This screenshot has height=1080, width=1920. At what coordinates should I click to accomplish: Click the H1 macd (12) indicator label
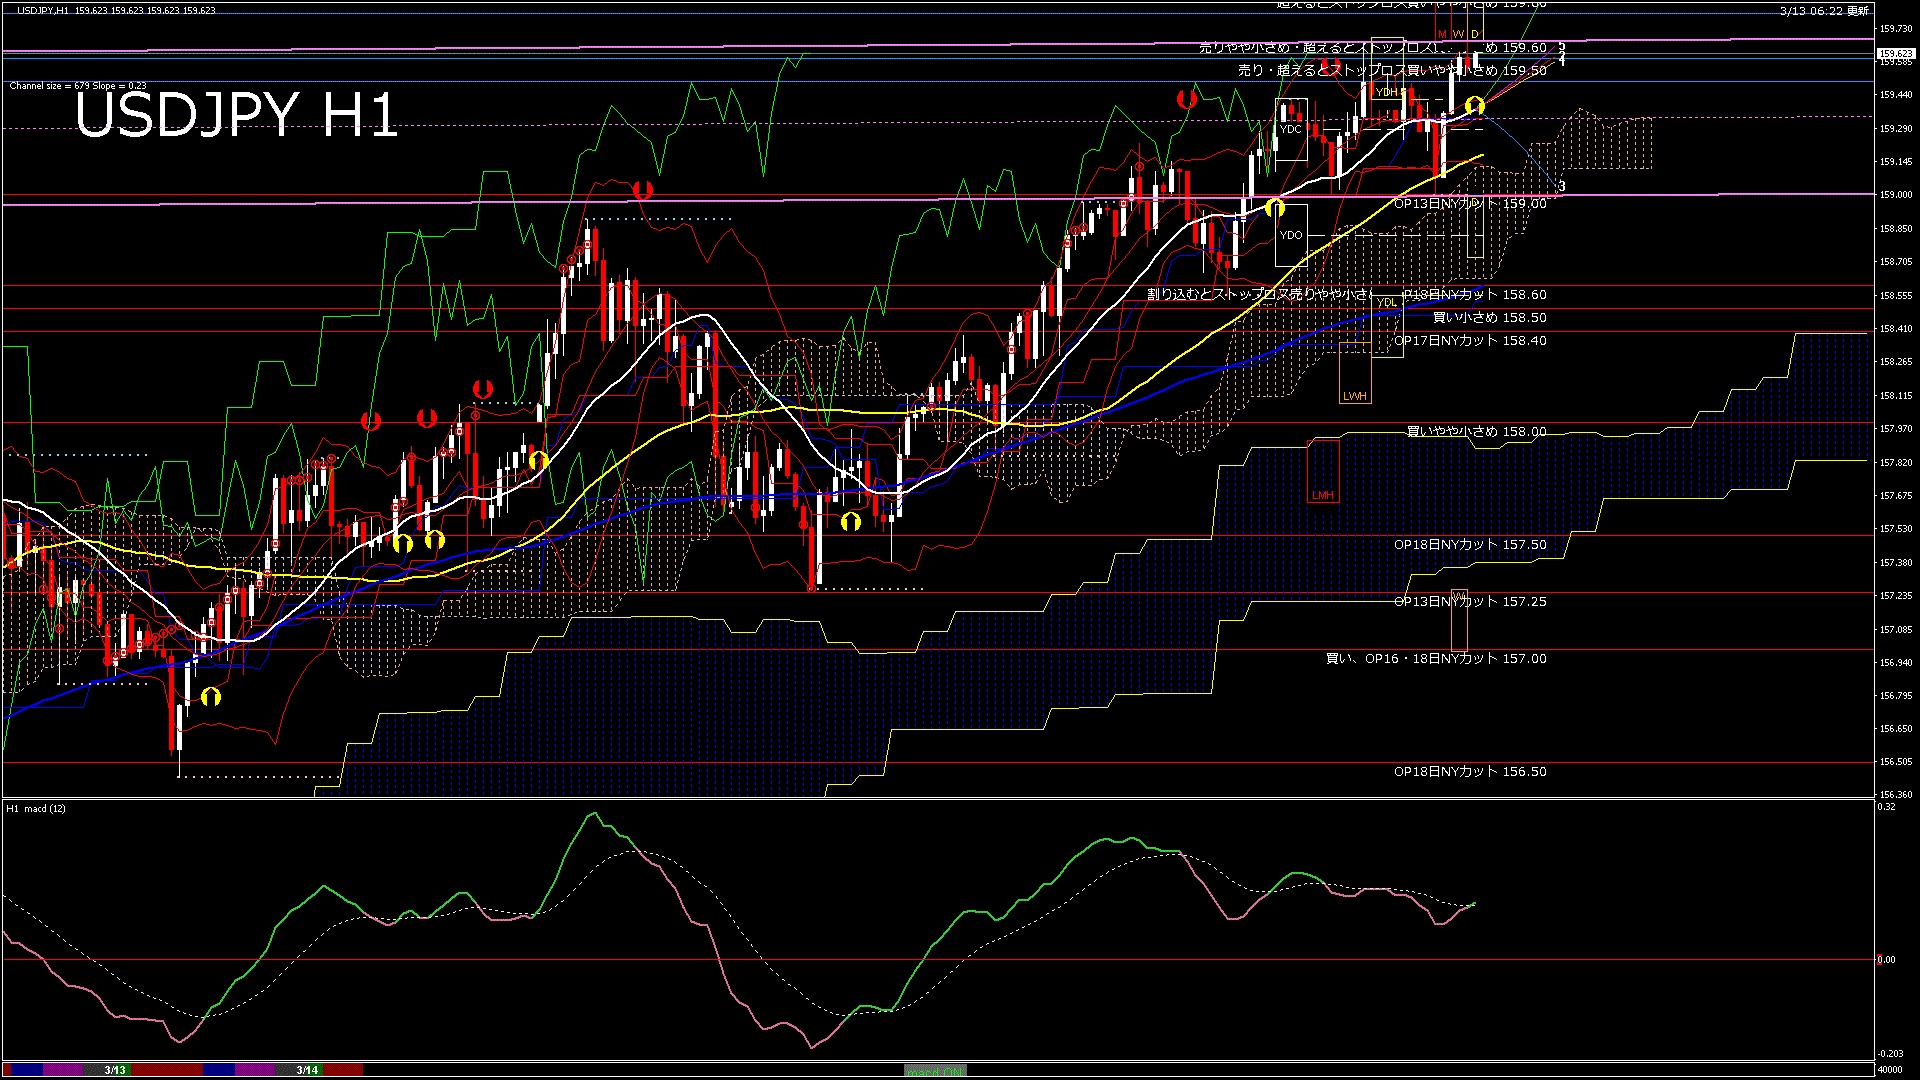[36, 808]
